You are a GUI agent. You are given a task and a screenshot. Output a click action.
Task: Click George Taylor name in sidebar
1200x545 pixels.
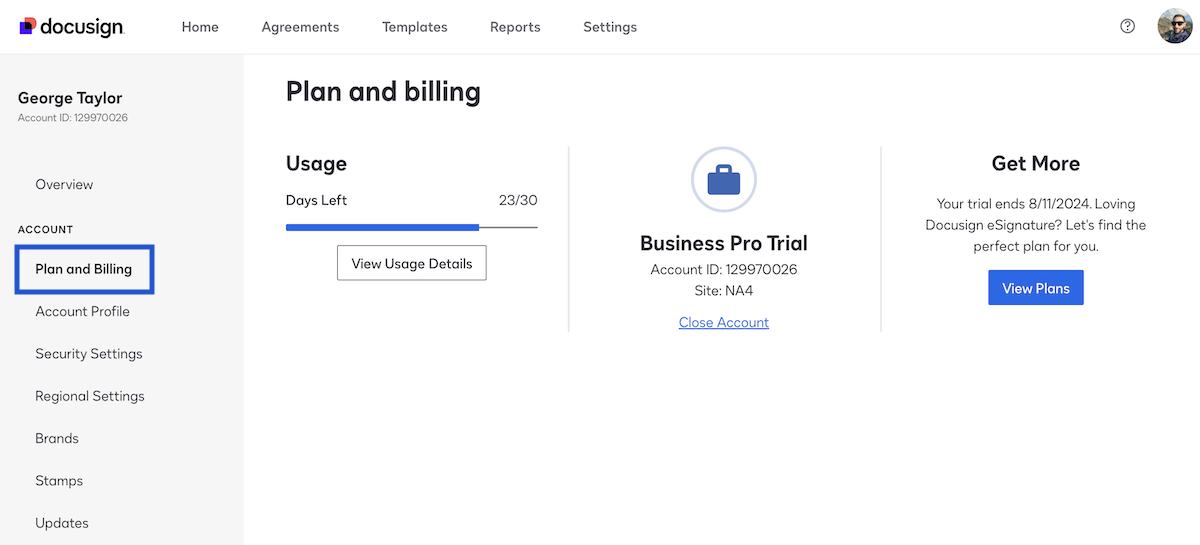[x=70, y=98]
